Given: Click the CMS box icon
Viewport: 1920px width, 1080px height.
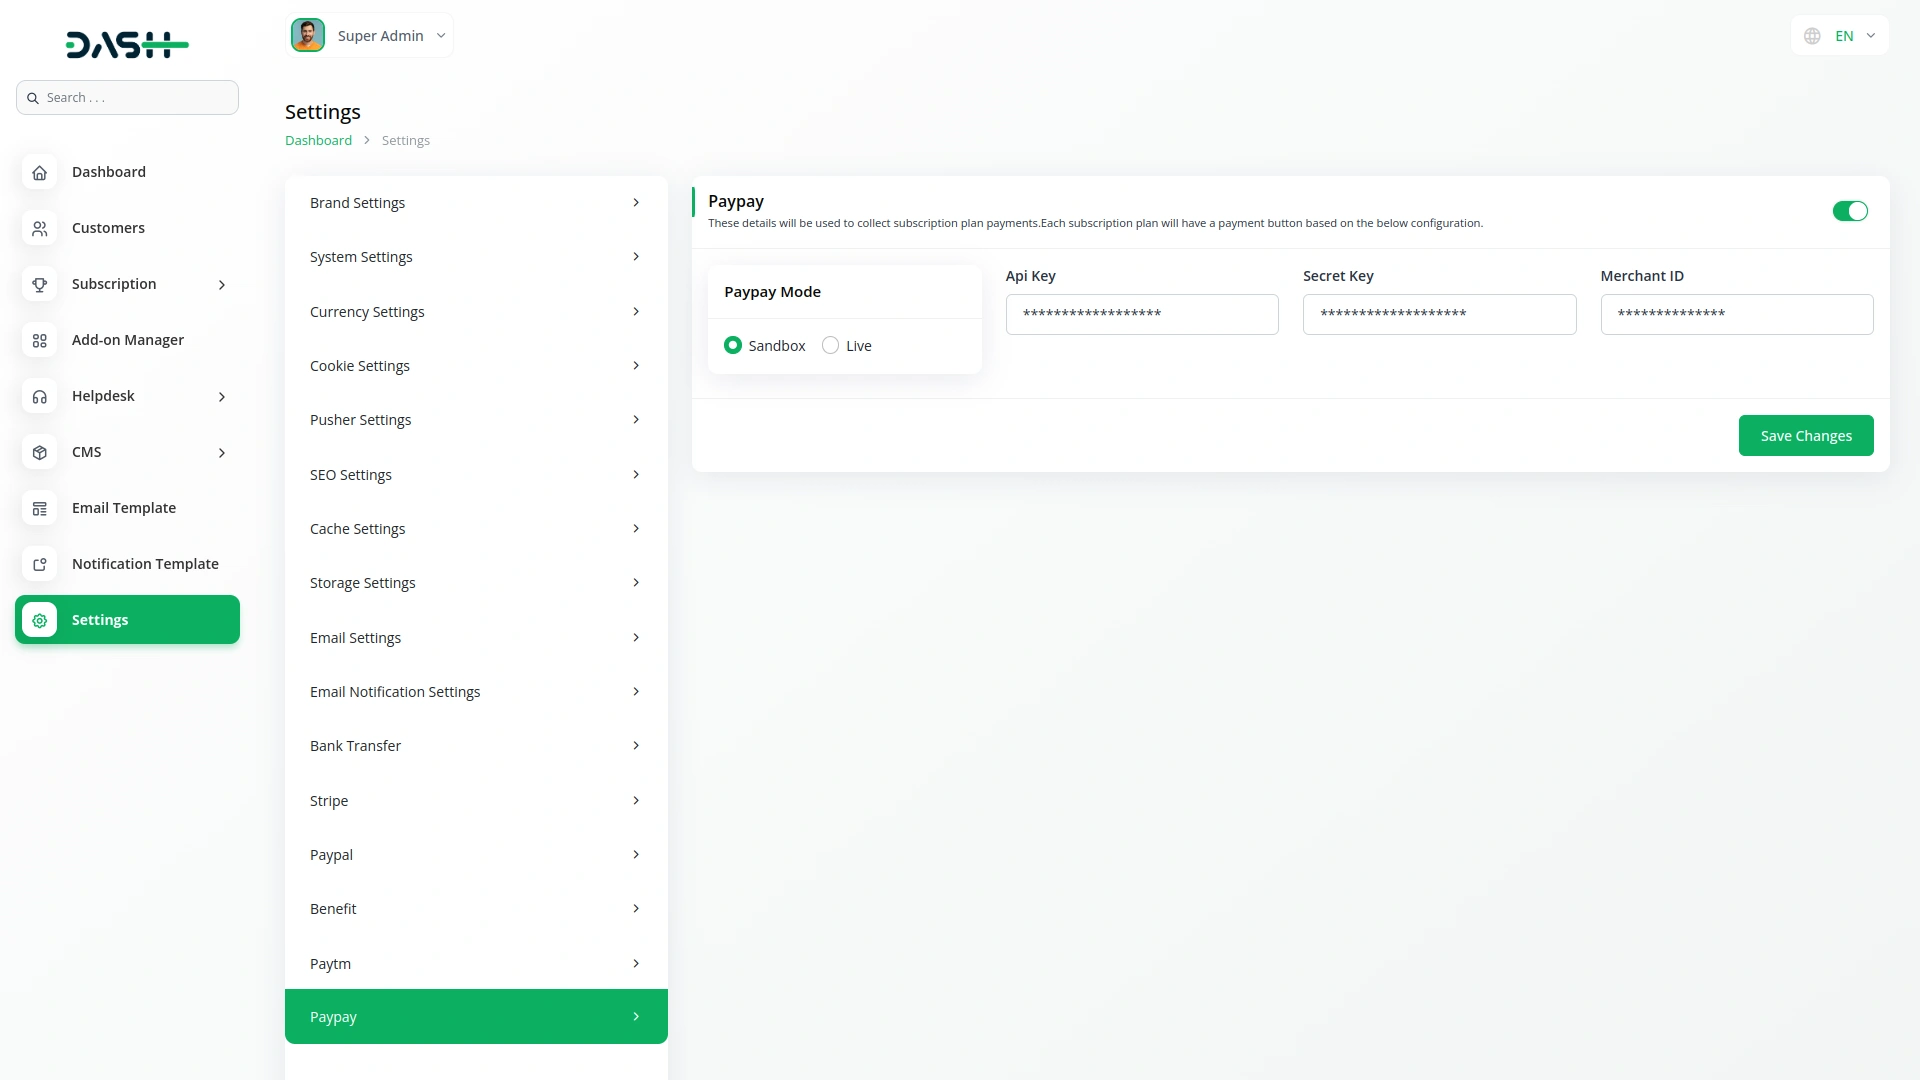Looking at the screenshot, I should [39, 452].
